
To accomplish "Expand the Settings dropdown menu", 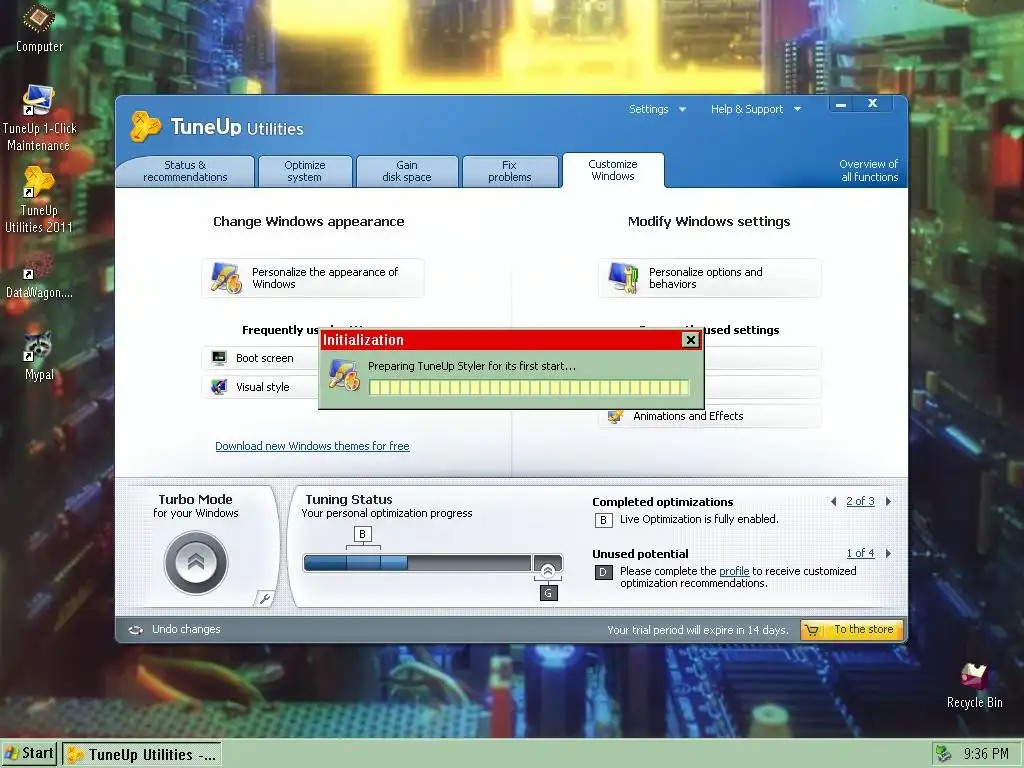I will click(x=657, y=109).
